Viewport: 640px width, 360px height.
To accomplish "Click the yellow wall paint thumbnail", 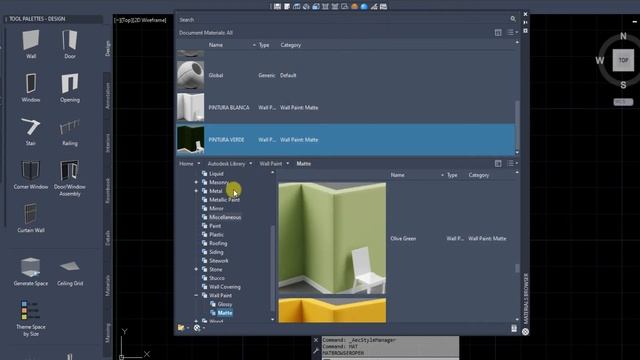I will tap(332, 310).
